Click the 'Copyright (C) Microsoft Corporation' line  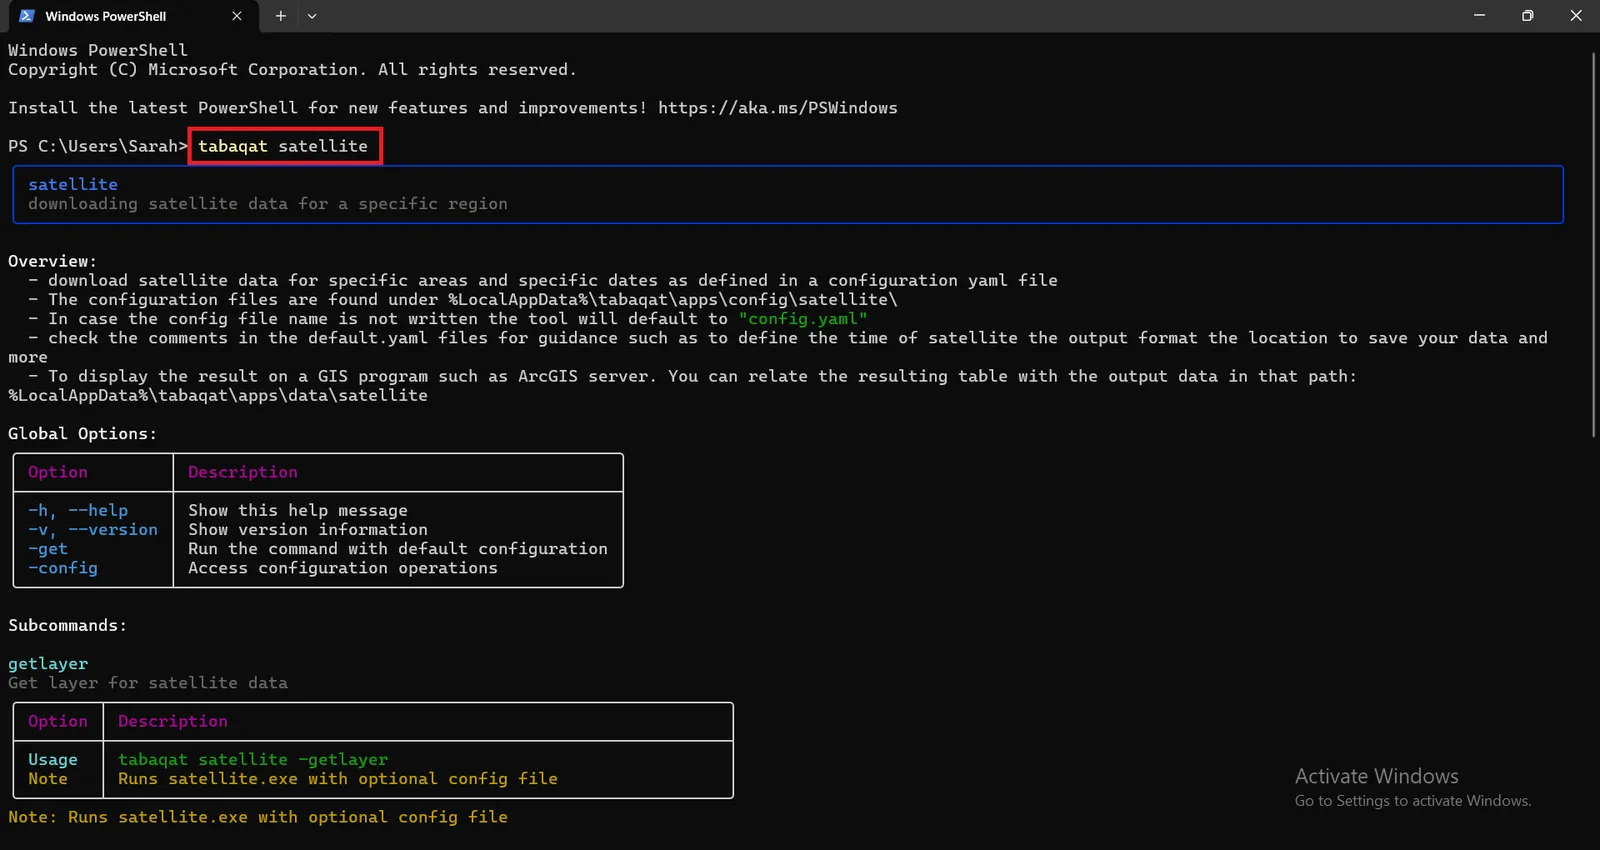pos(292,70)
